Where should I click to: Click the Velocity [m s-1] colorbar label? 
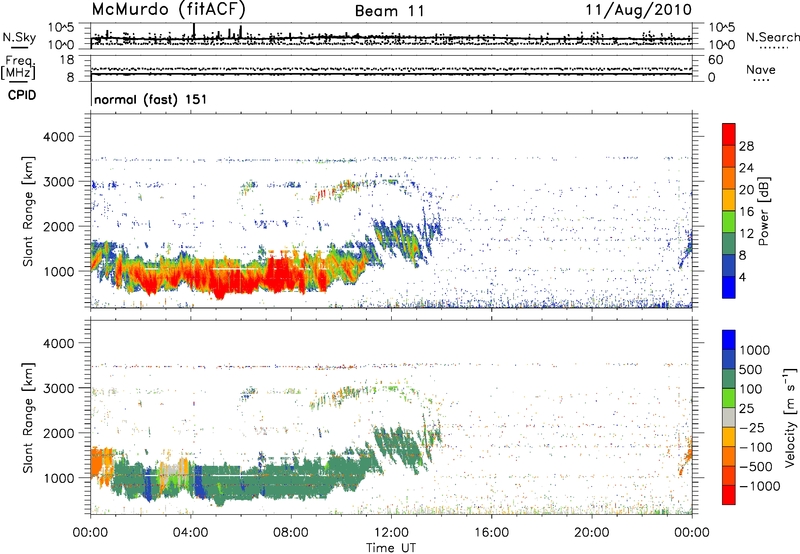[x=790, y=417]
